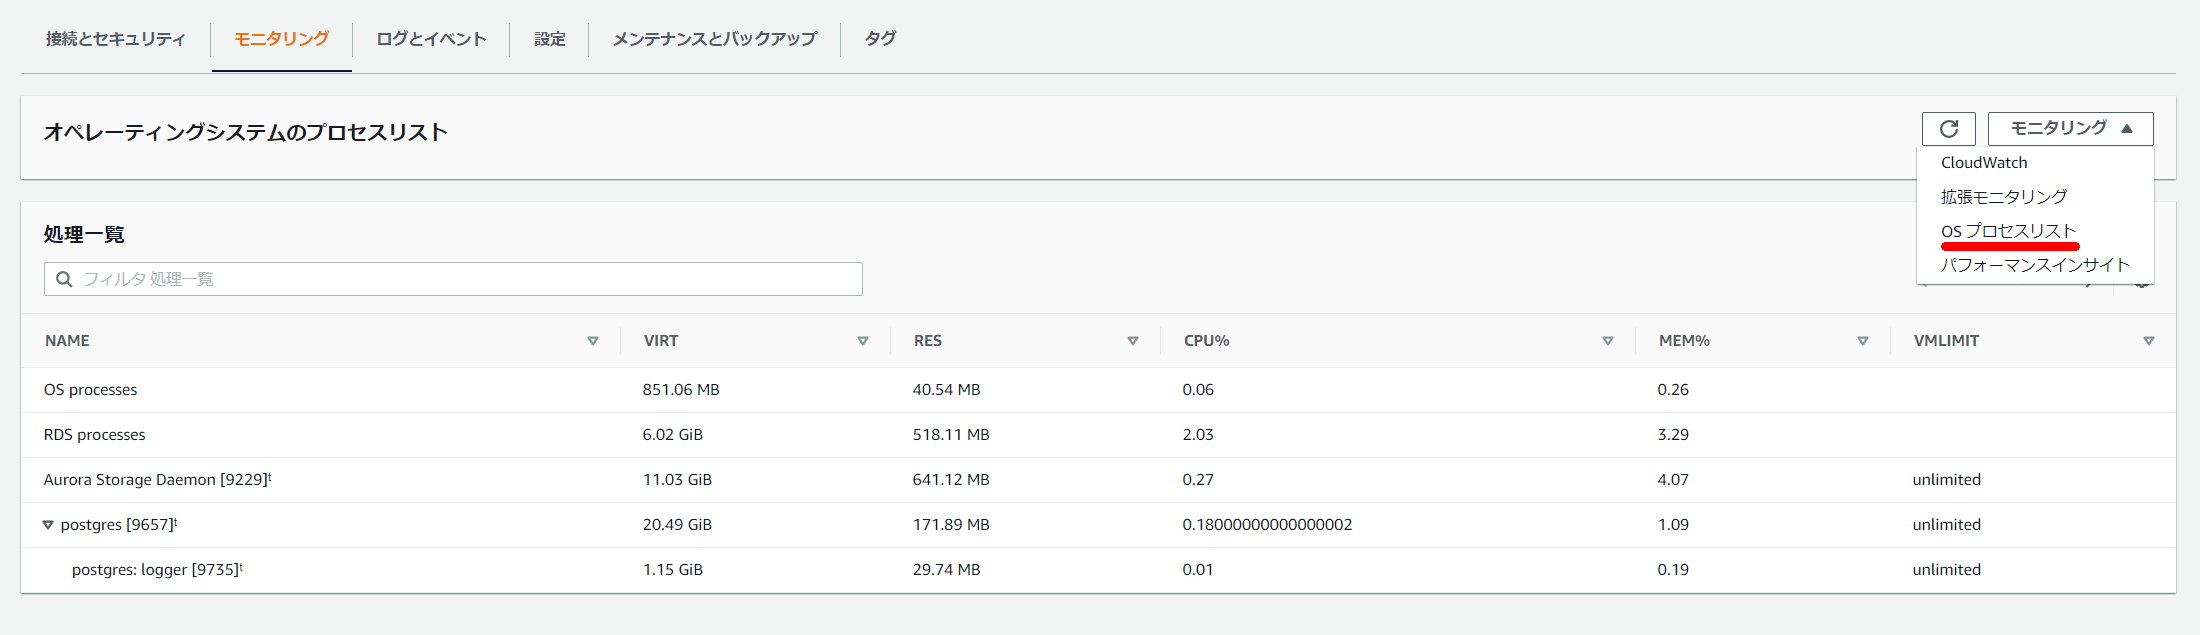Image resolution: width=2200 pixels, height=635 pixels.
Task: Close the モニタリング dropdown menu
Action: pyautogui.click(x=2070, y=129)
